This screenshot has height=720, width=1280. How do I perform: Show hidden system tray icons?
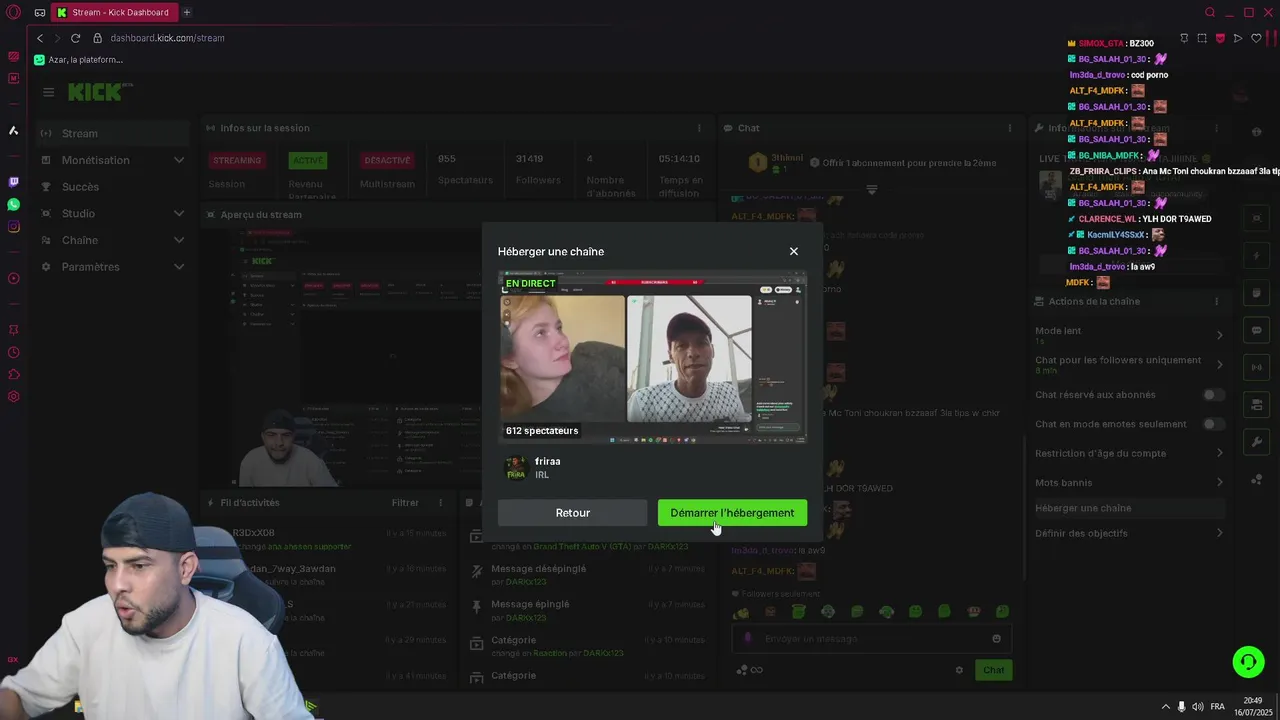[x=1165, y=707]
